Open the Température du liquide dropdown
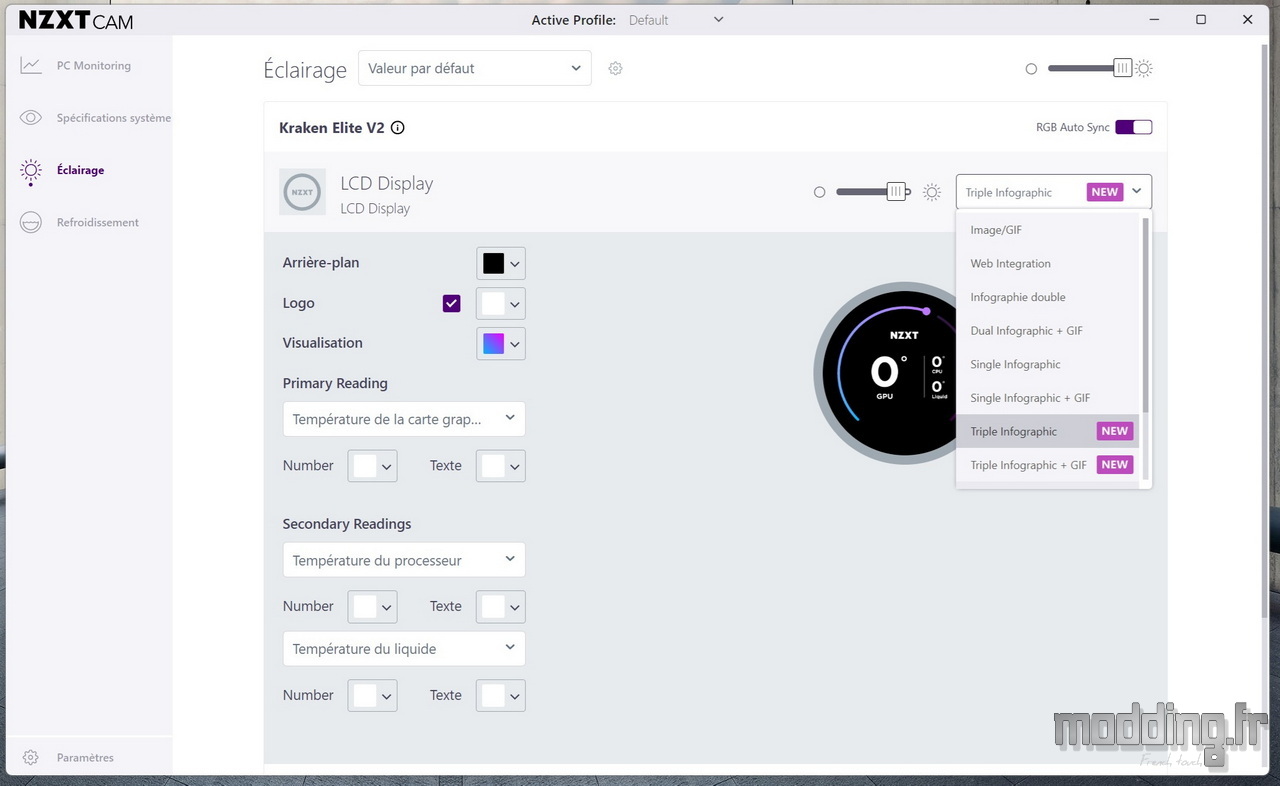The image size is (1280, 786). [x=404, y=648]
